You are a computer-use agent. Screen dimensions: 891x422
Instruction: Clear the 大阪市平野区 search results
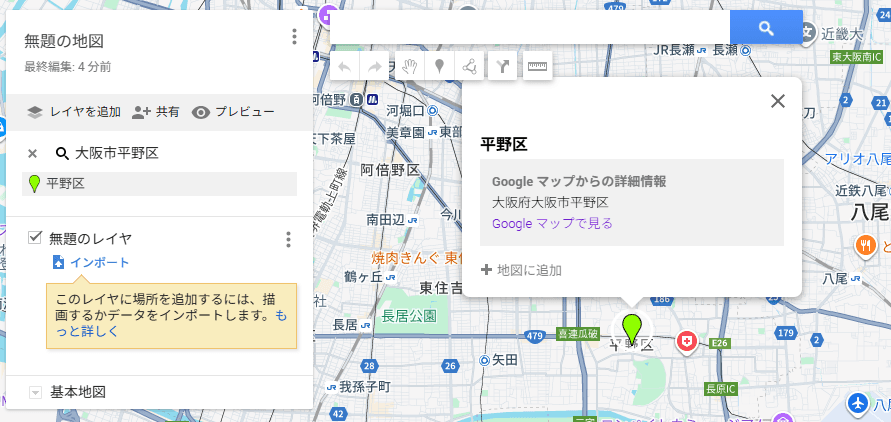click(32, 153)
